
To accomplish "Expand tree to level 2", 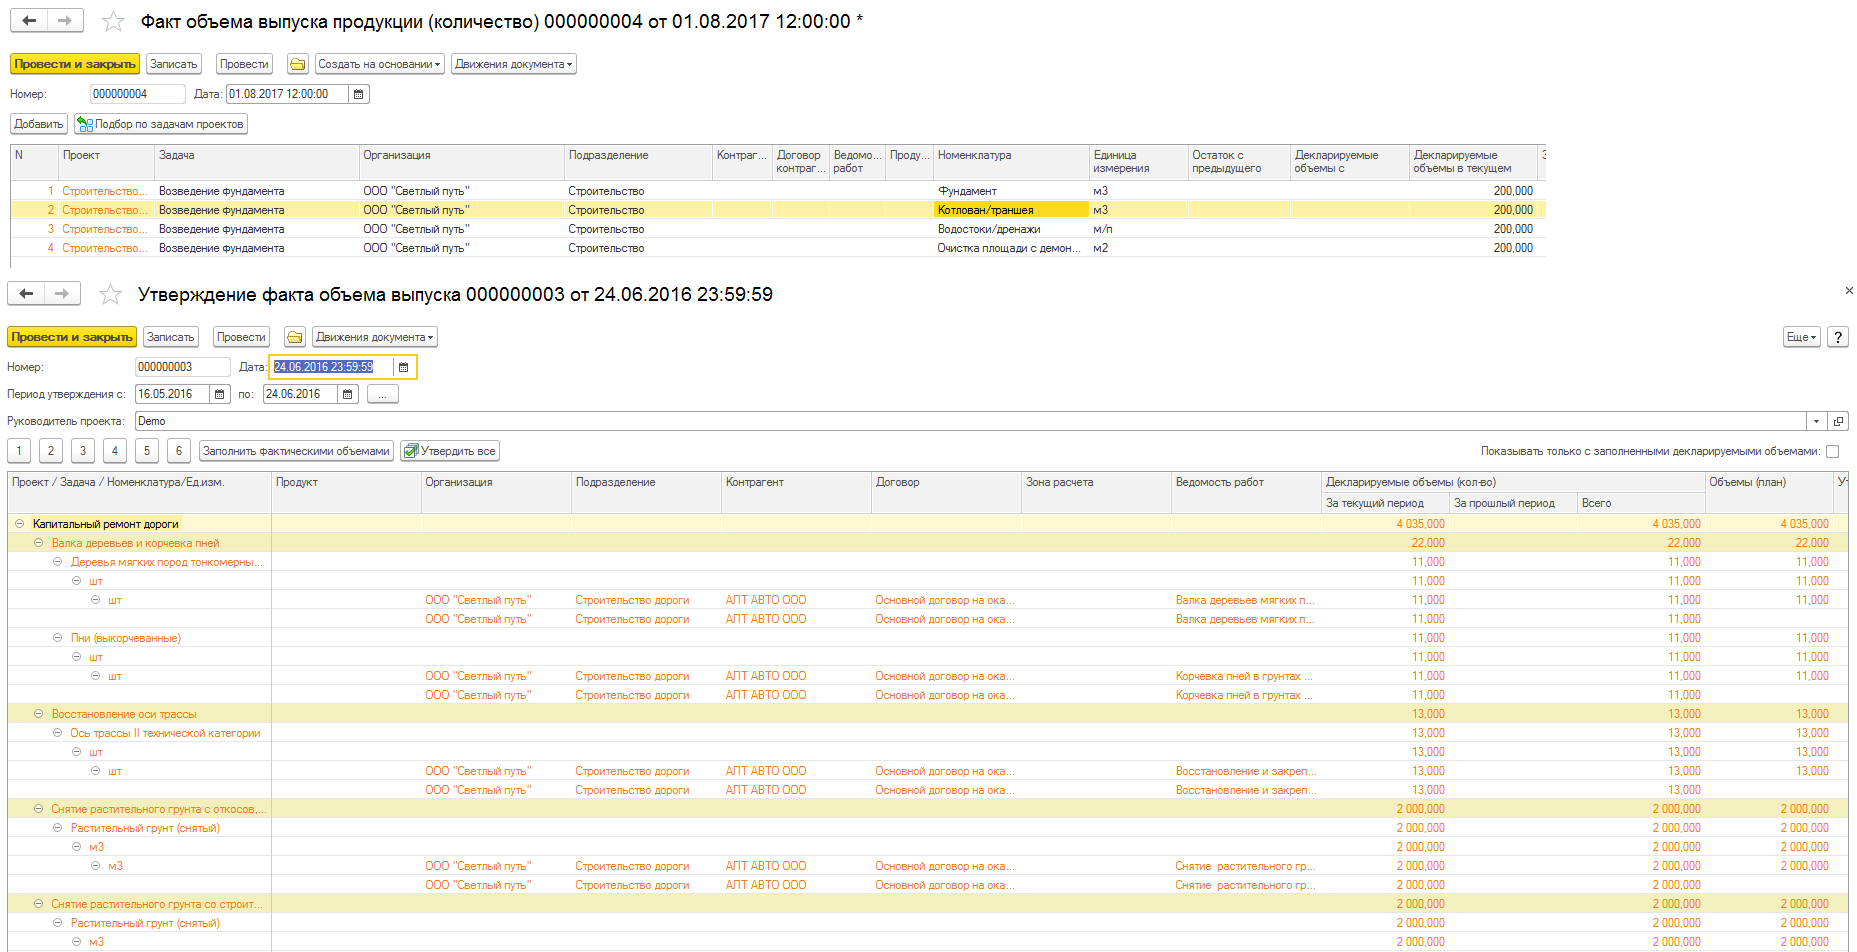I will [51, 451].
